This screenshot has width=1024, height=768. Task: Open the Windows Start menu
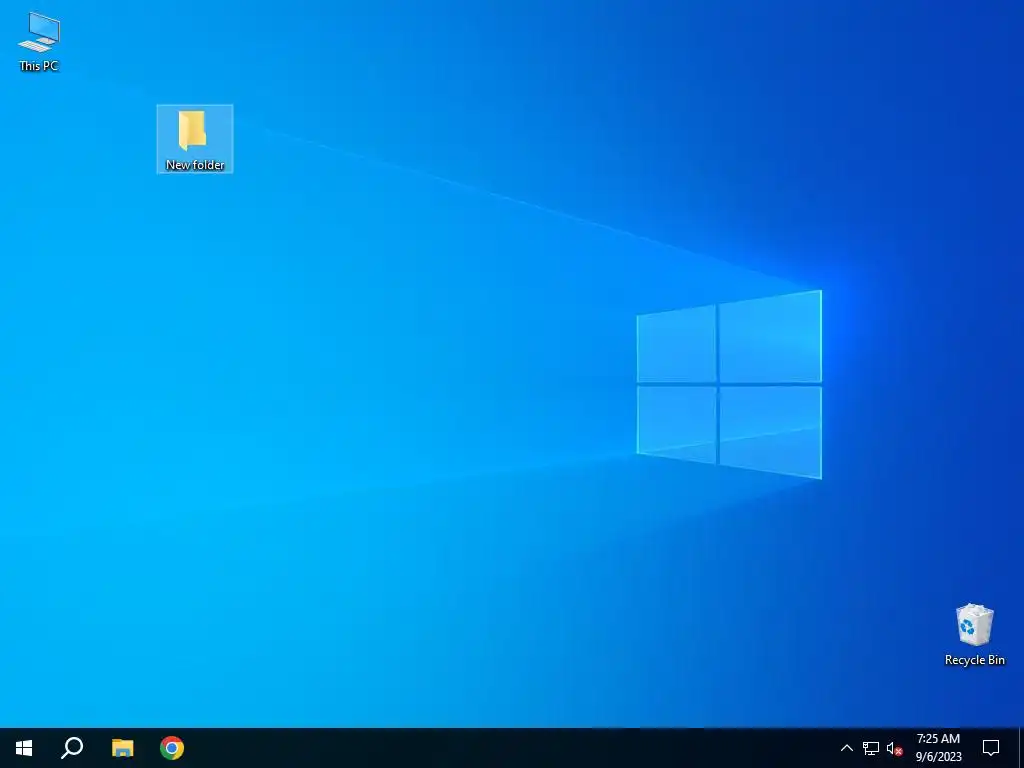coord(24,748)
